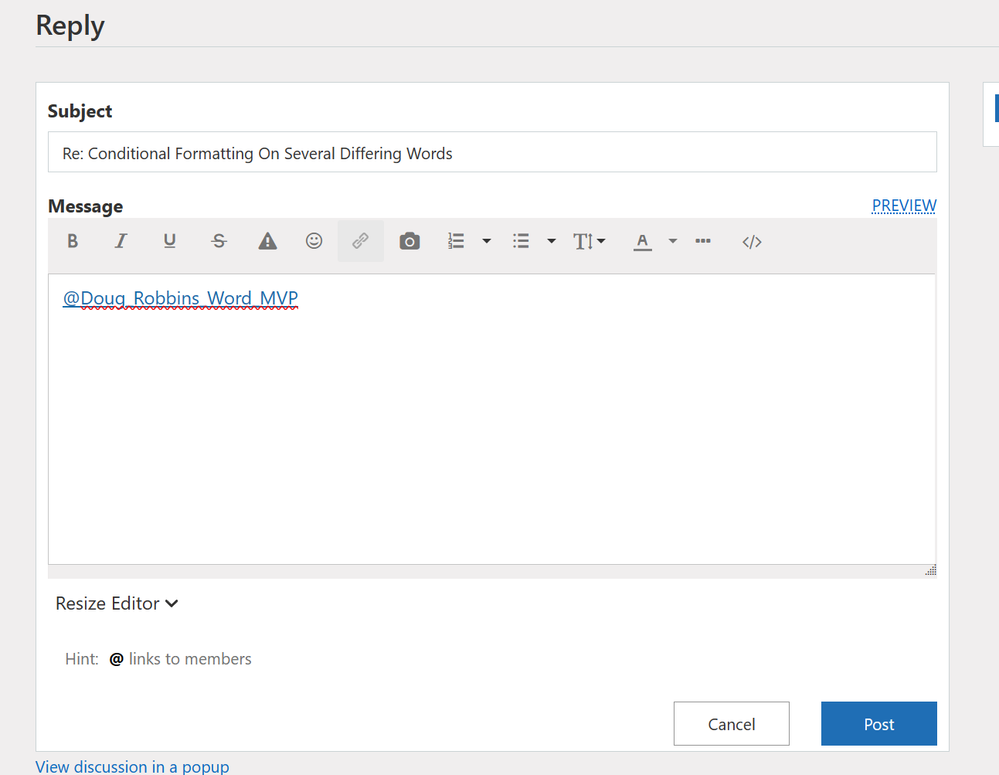The image size is (999, 775).
Task: Post the reply
Action: [878, 723]
